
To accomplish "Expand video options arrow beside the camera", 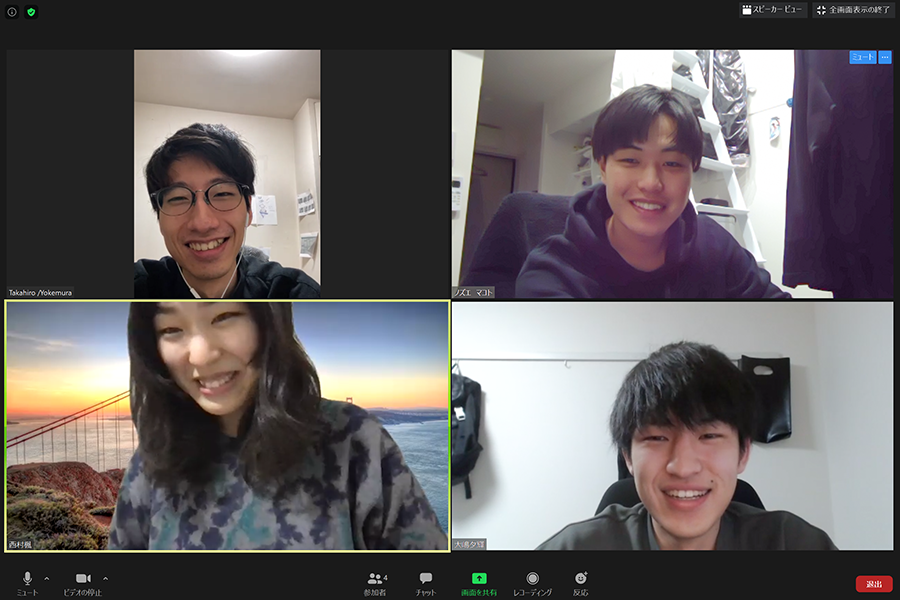I will tap(105, 578).
